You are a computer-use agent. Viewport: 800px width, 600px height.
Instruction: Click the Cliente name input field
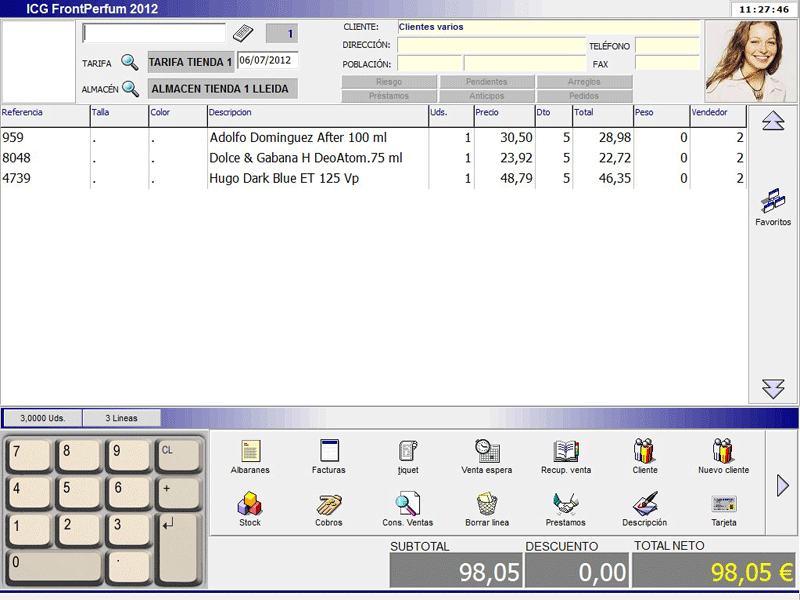548,27
